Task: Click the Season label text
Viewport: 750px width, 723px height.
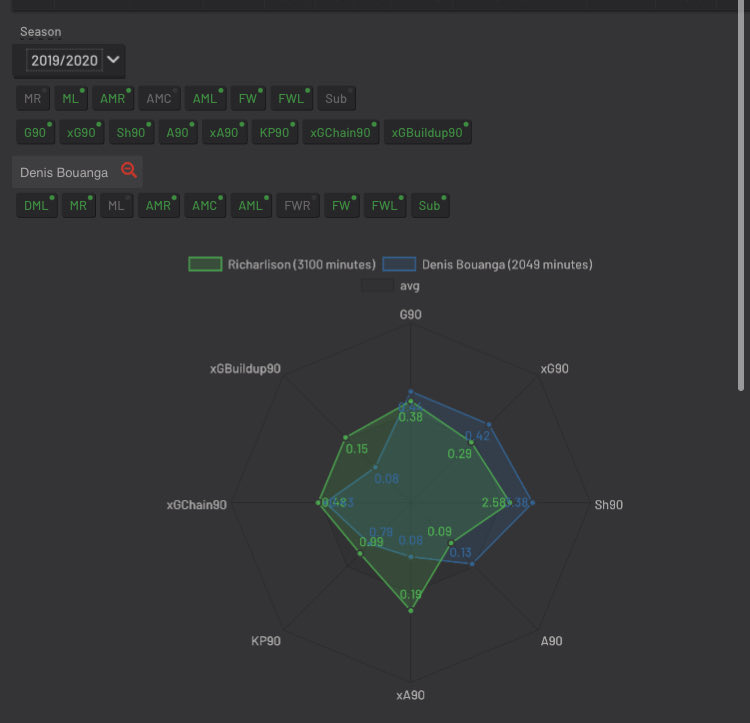Action: (41, 32)
